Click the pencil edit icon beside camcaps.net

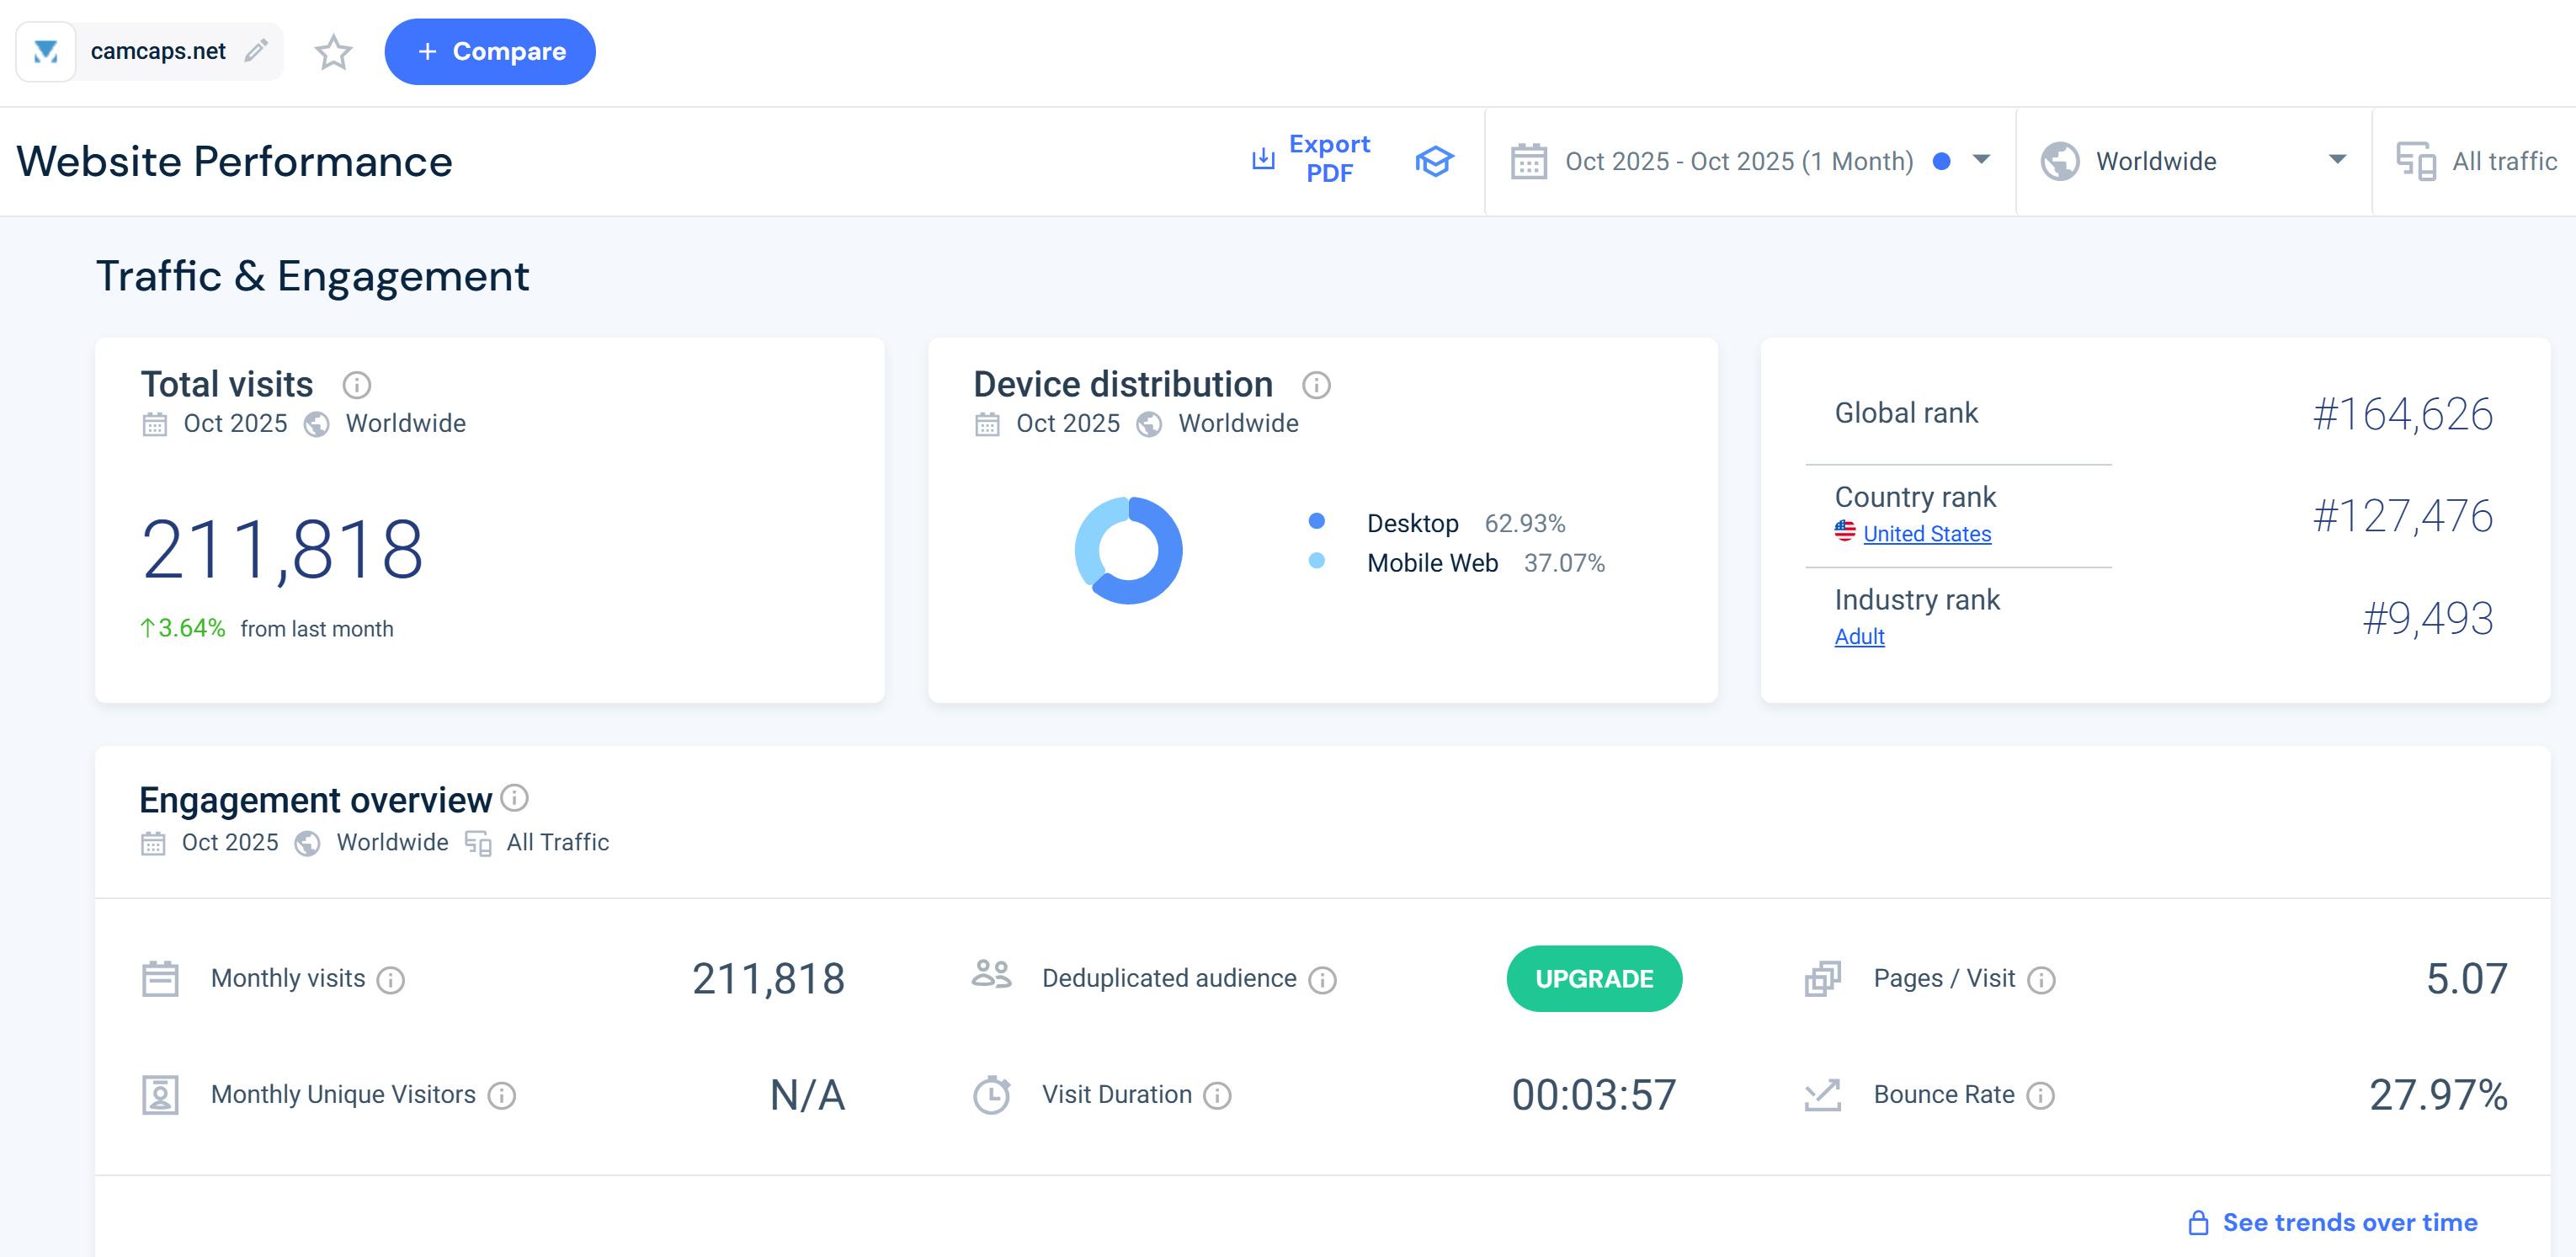click(x=256, y=50)
